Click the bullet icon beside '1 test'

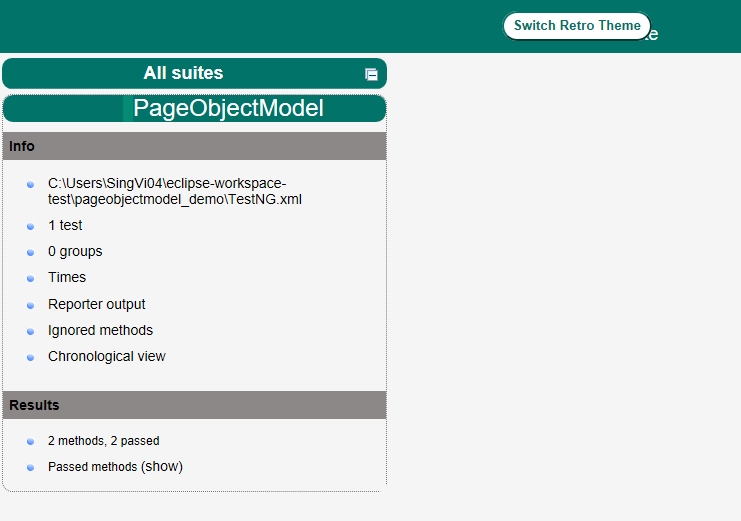(30, 227)
